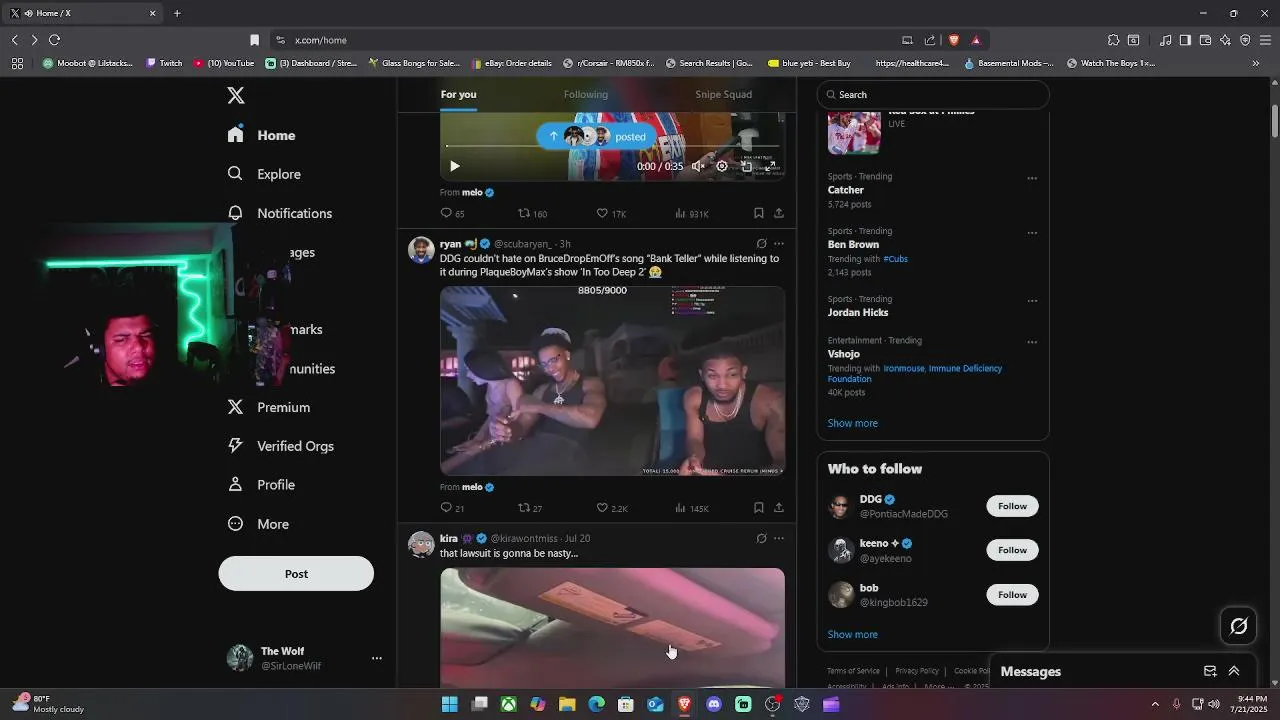Switch to the For you tab
The width and height of the screenshot is (1280, 720).
coord(458,94)
